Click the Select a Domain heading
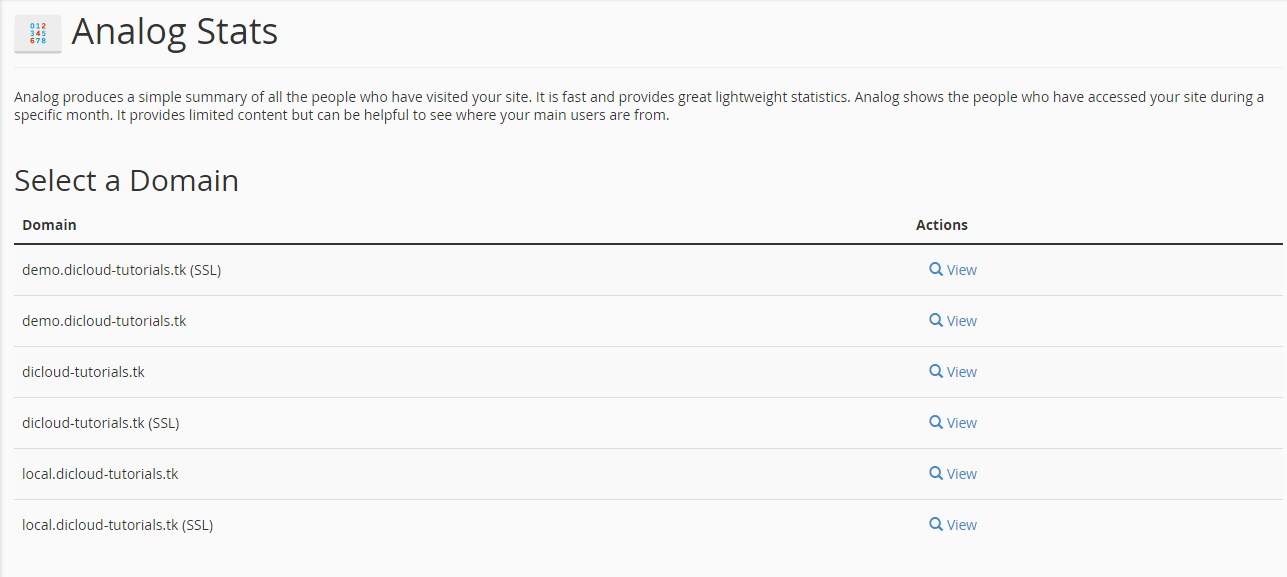Image resolution: width=1287 pixels, height=577 pixels. pyautogui.click(x=126, y=181)
